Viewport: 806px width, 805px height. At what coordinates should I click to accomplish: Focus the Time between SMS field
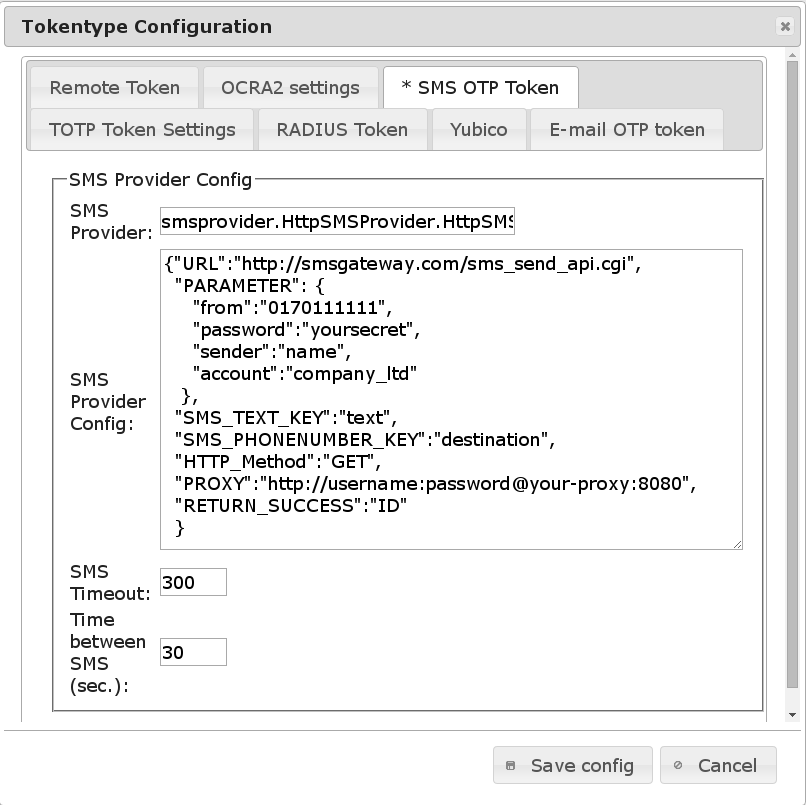(x=193, y=652)
